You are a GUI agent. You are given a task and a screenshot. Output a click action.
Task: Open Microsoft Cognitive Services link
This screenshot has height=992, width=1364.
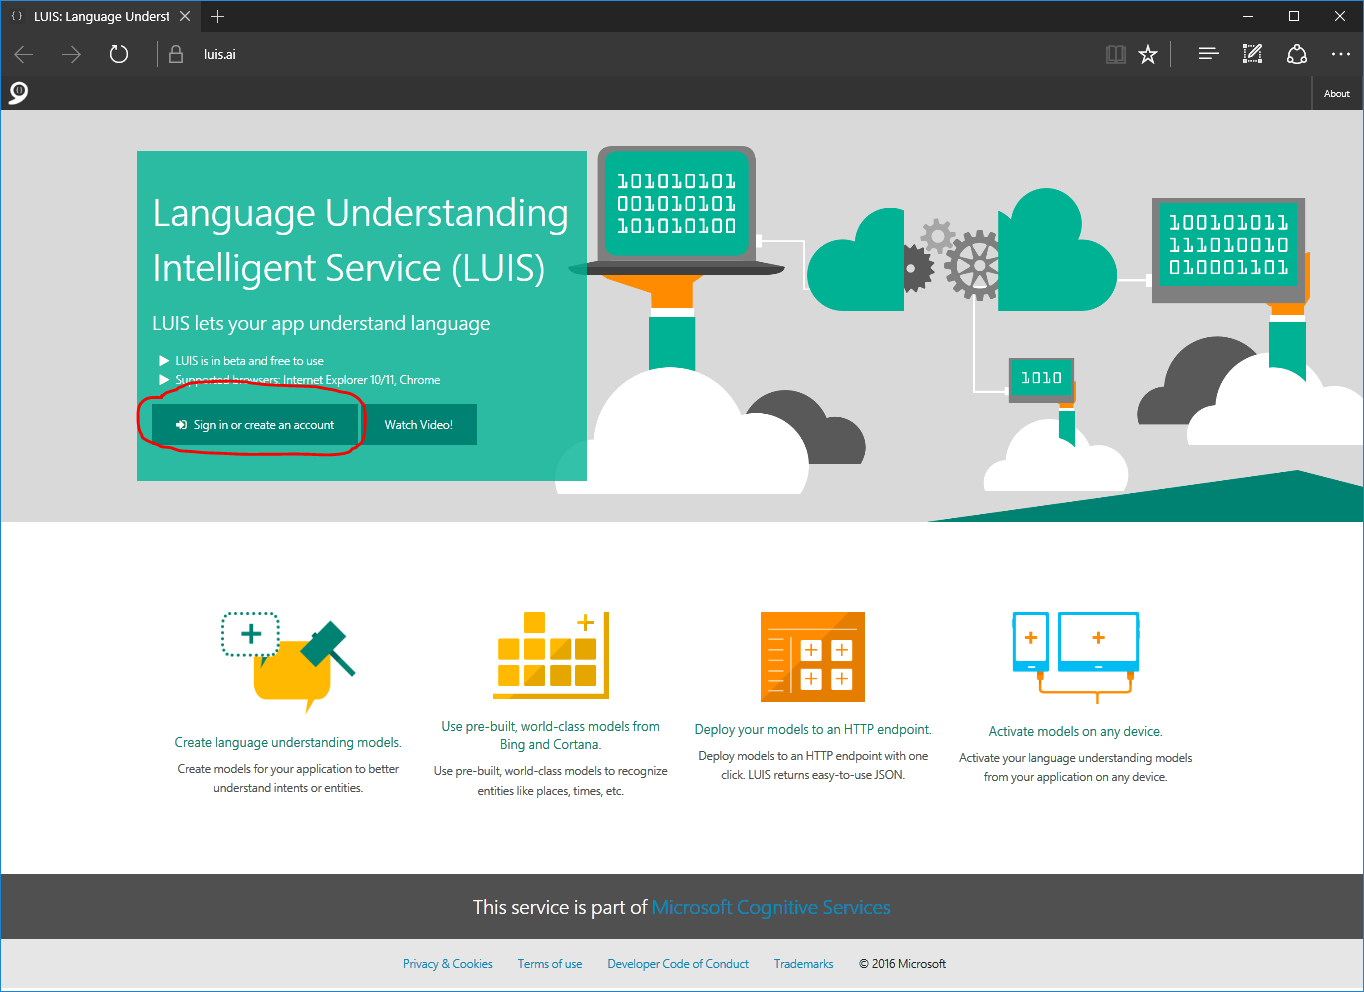pos(771,907)
